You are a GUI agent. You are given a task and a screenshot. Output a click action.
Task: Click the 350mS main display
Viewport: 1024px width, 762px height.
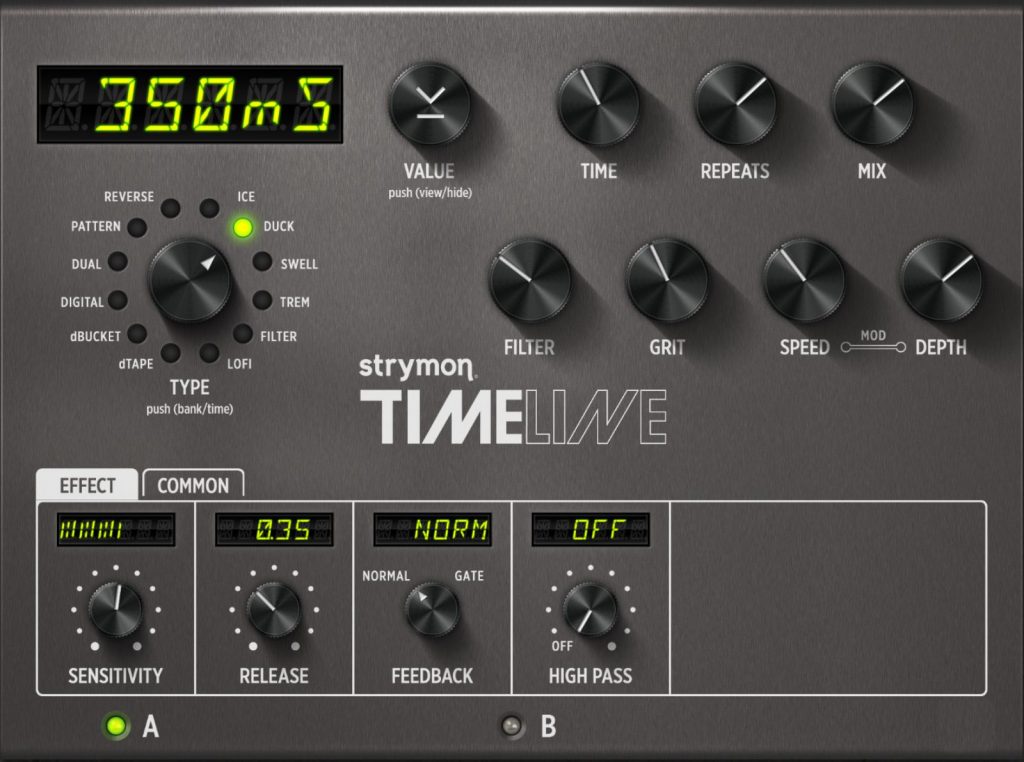(x=190, y=104)
